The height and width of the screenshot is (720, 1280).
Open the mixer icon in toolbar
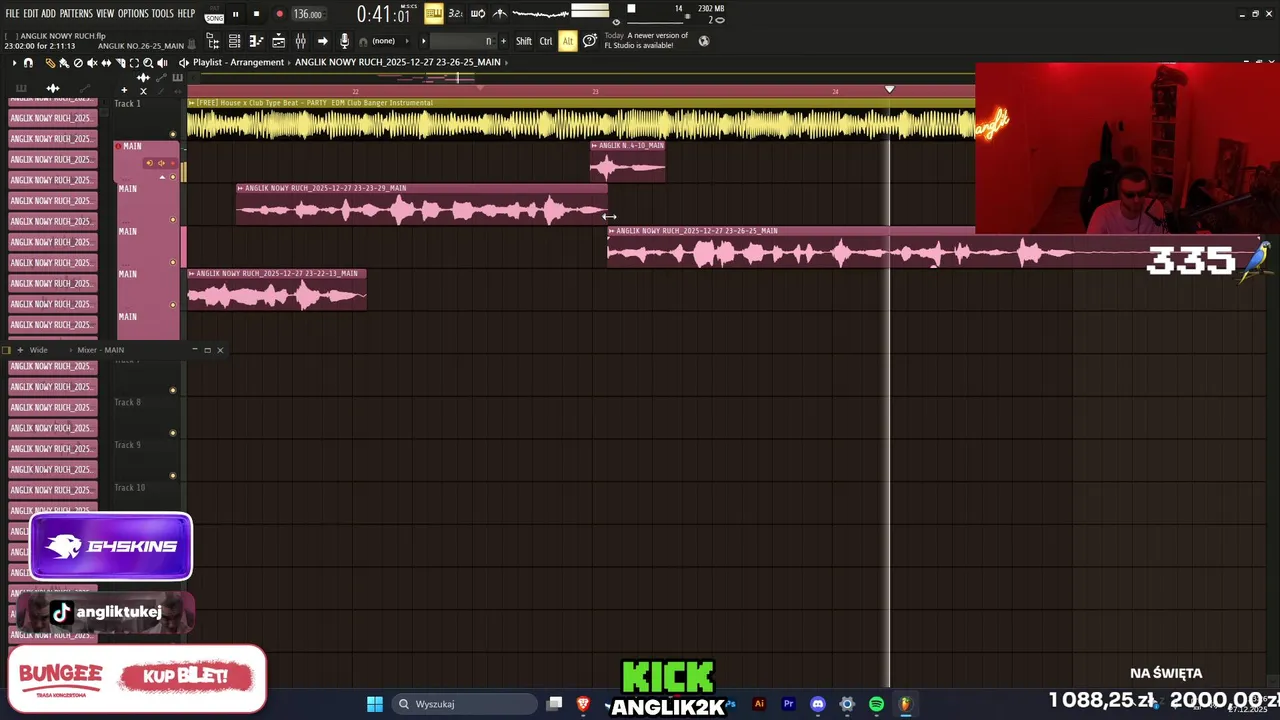tap(300, 41)
